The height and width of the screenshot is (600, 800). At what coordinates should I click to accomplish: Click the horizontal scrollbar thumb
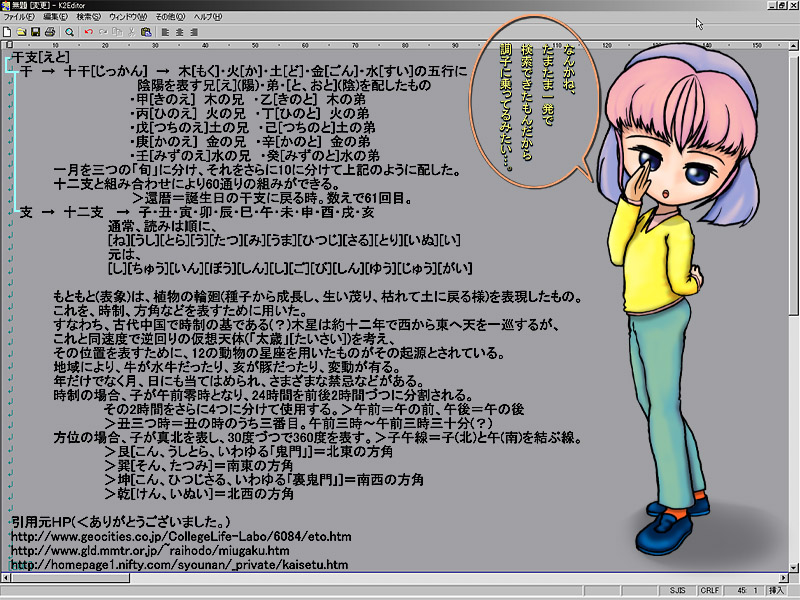pos(70,578)
